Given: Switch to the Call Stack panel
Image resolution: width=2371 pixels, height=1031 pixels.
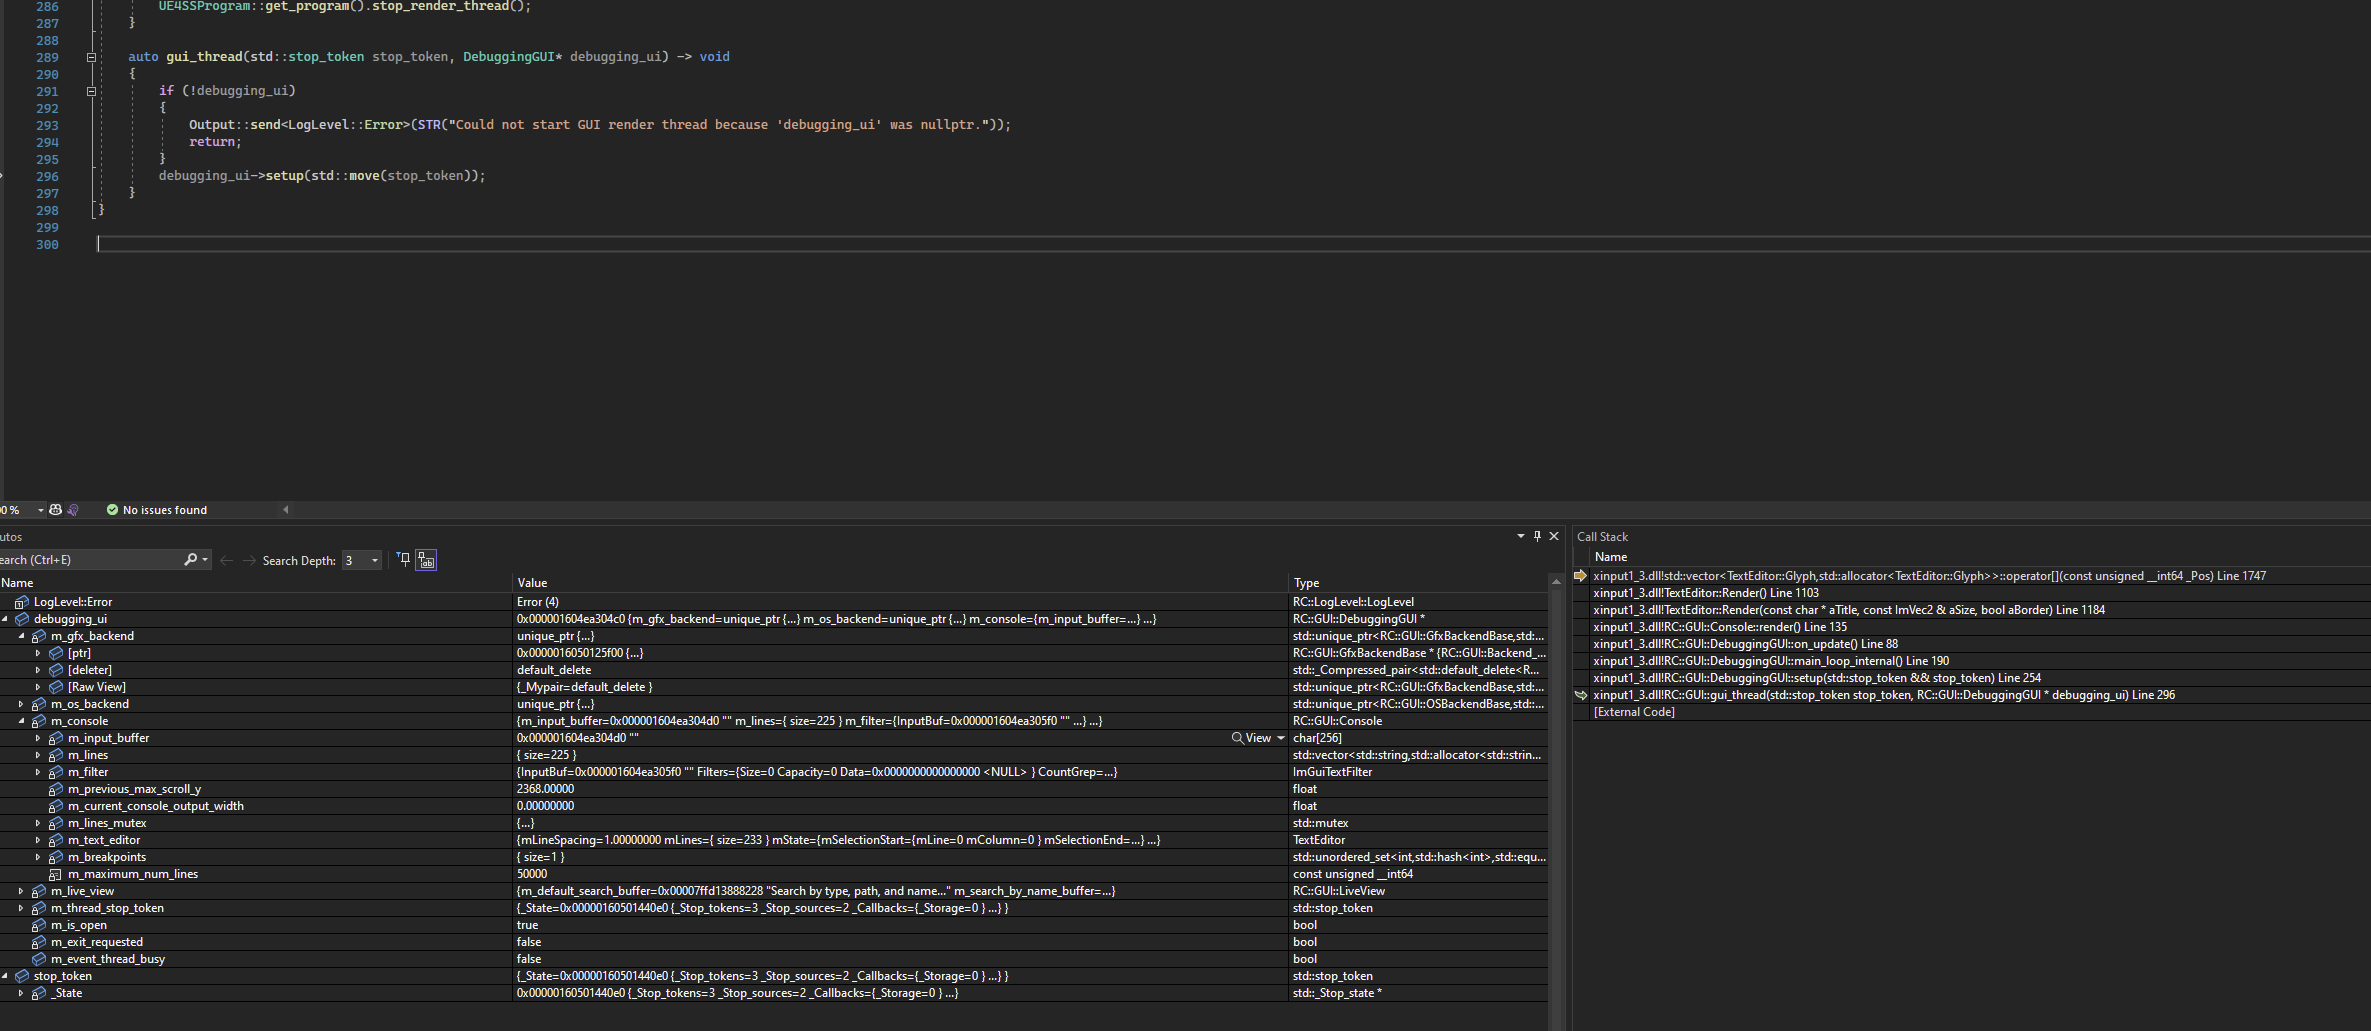Looking at the screenshot, I should [1603, 536].
